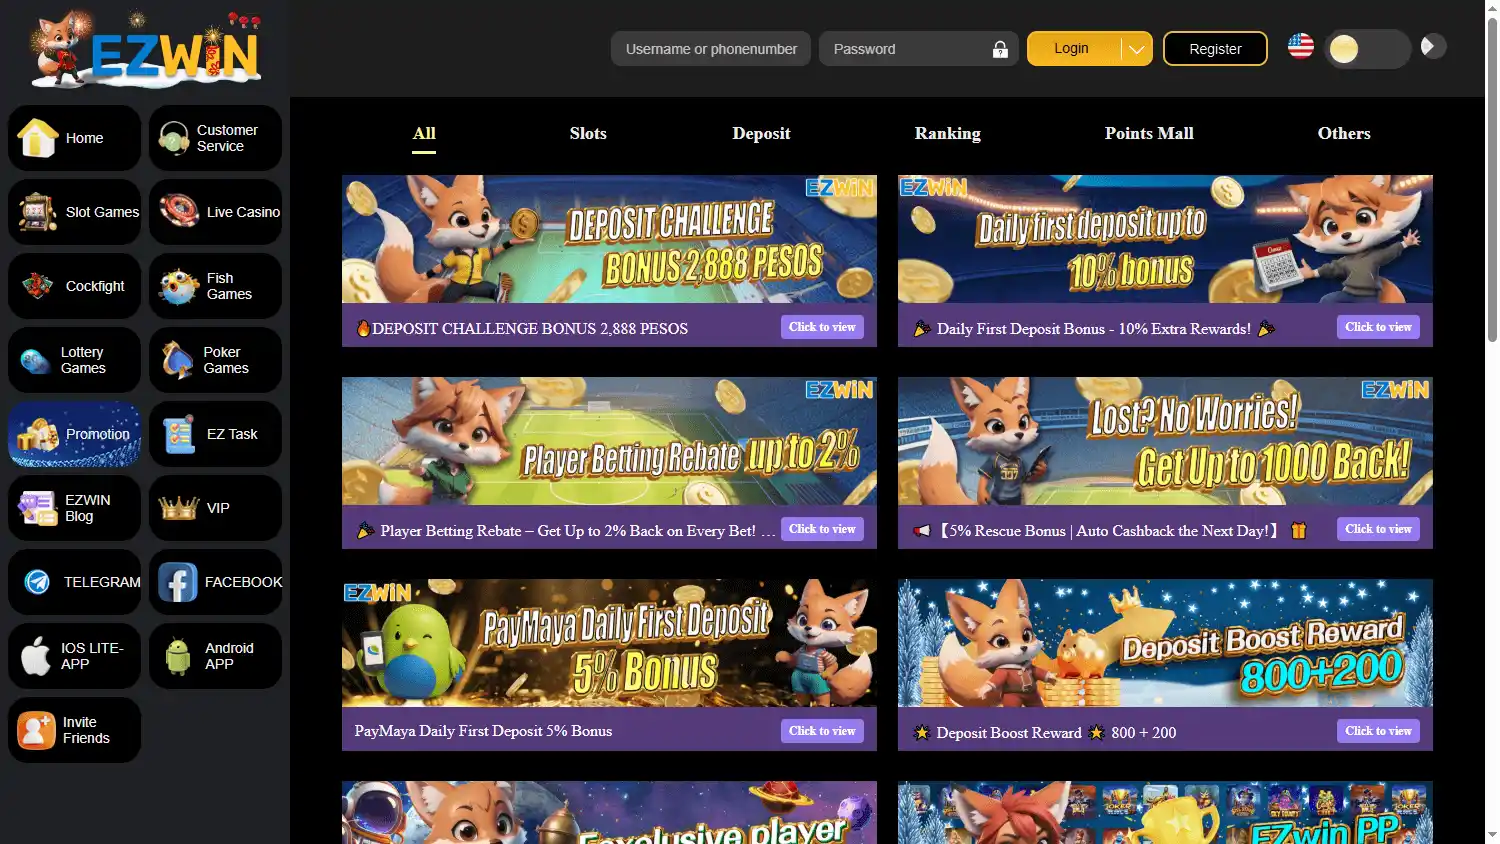Open the VIP crown icon
1500x844 pixels.
[x=179, y=508]
